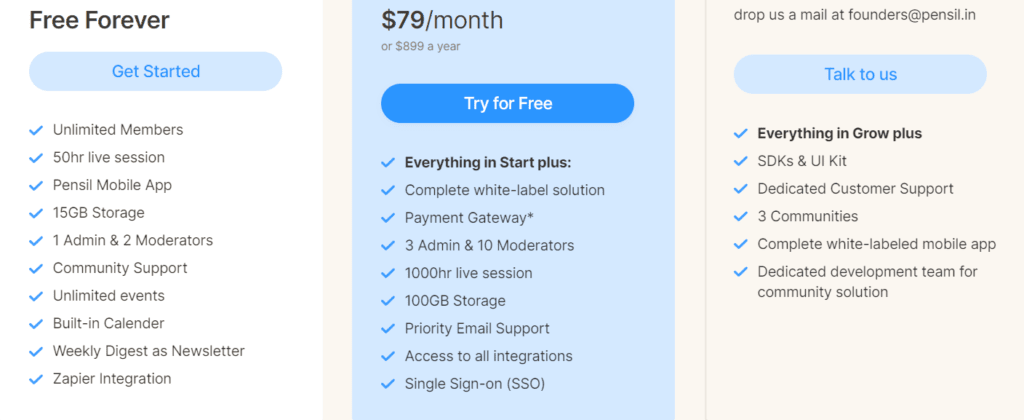The width and height of the screenshot is (1024, 420).
Task: Click the Get Started button
Action: coord(156,72)
